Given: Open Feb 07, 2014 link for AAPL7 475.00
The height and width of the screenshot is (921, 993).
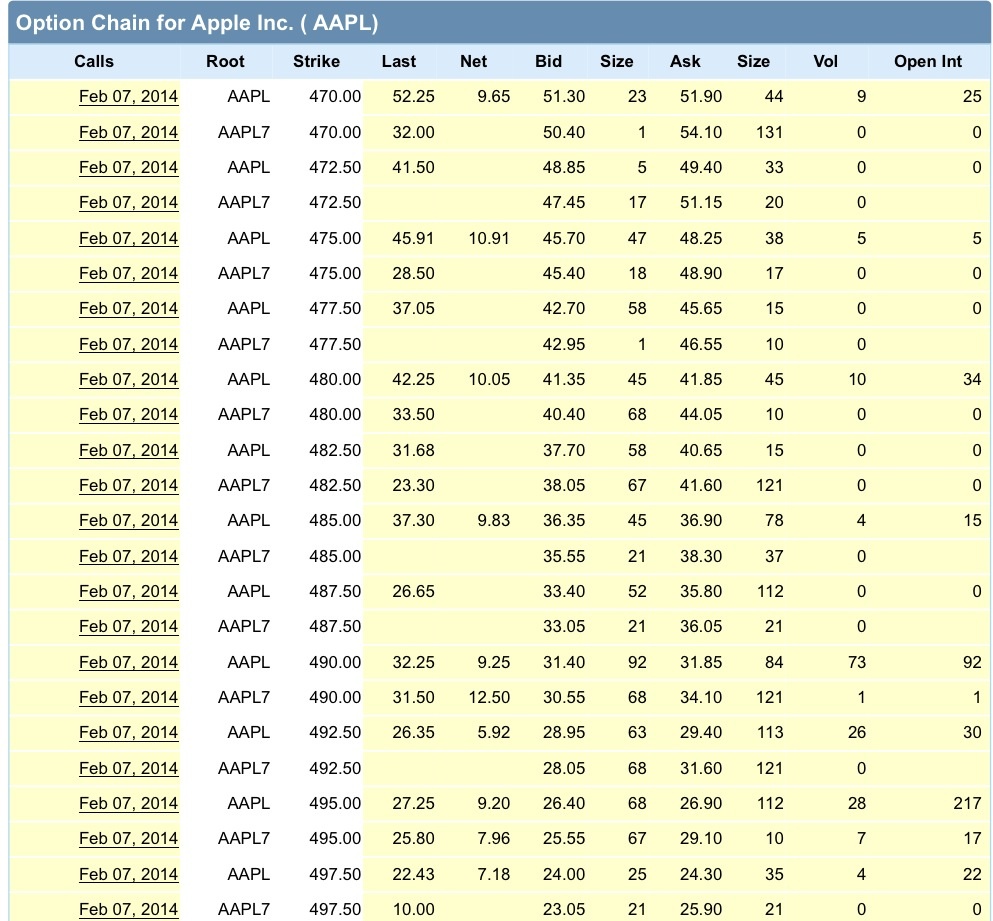Looking at the screenshot, I should 129,274.
